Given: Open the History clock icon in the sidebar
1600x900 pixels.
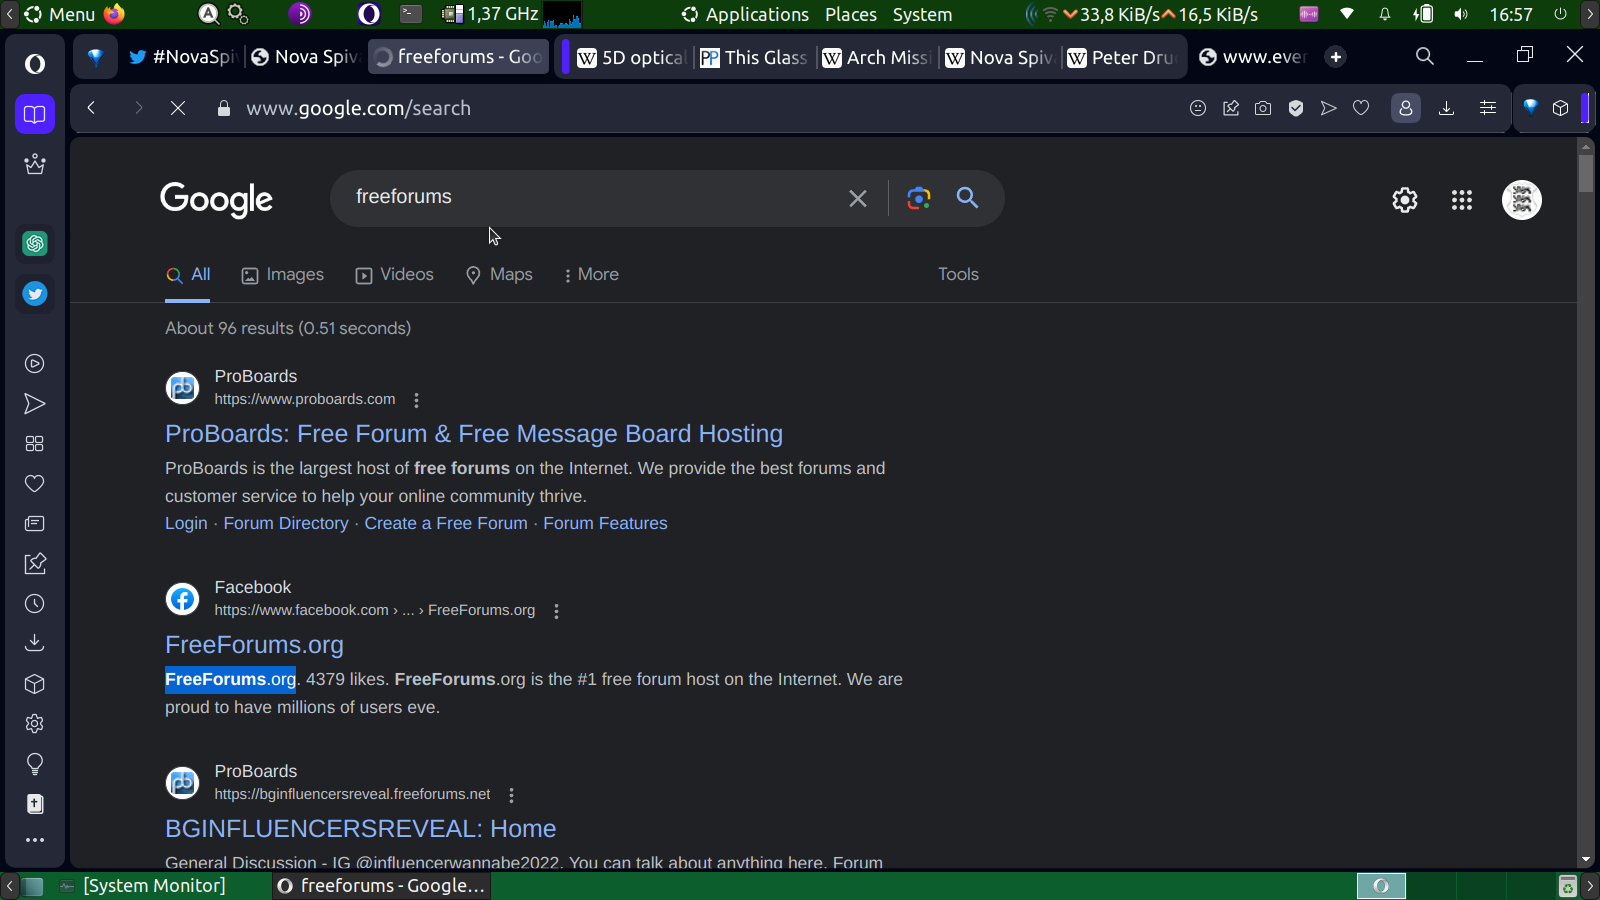Looking at the screenshot, I should (35, 604).
